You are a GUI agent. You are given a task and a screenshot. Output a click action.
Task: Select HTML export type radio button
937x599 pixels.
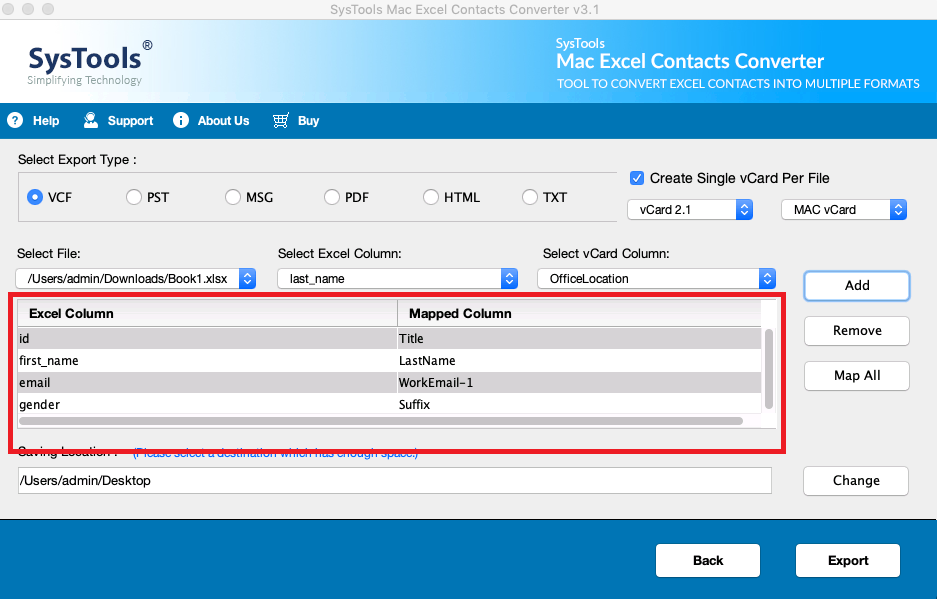tap(431, 197)
